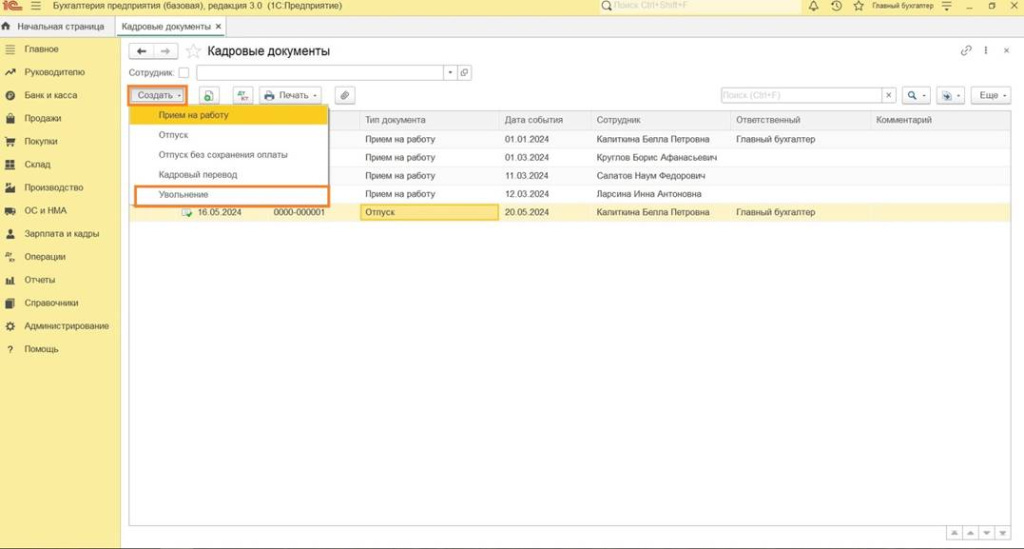The height and width of the screenshot is (549, 1024).
Task: Click the favorites star in title bar
Action: 858,6
